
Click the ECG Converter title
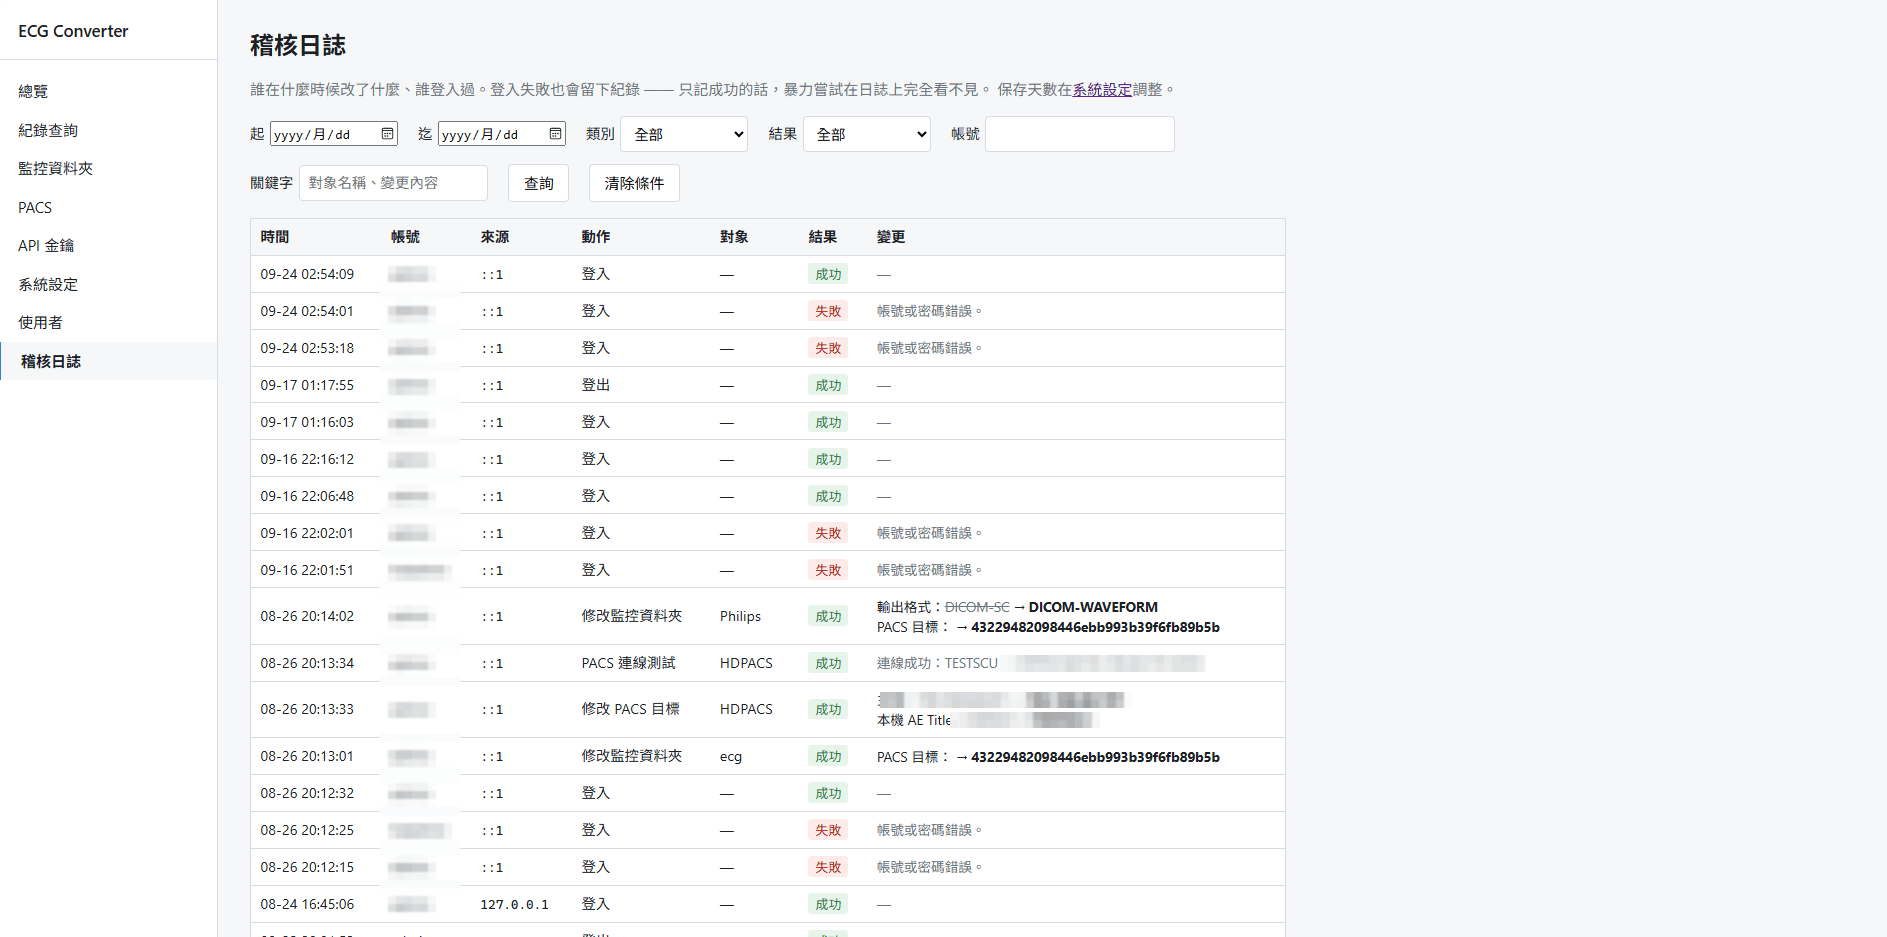pos(73,31)
